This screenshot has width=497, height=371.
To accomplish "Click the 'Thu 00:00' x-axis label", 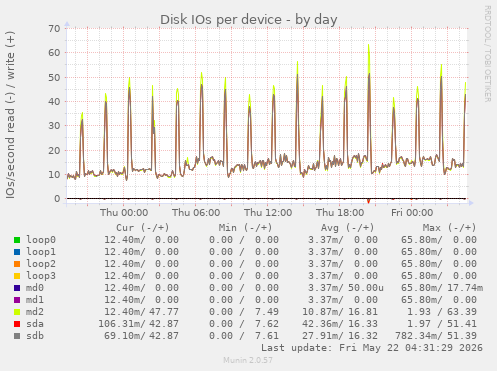I will coord(124,213).
